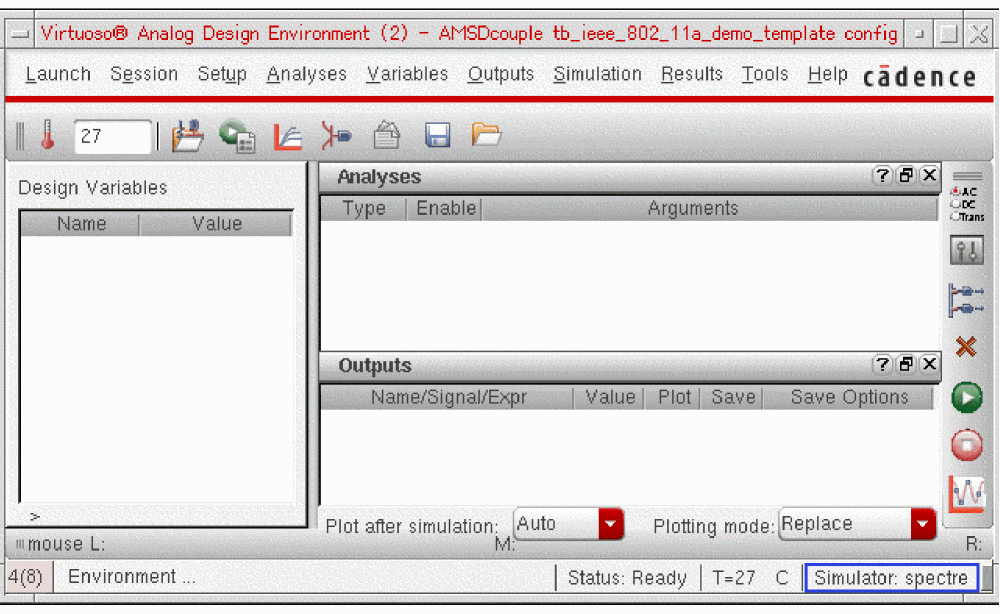Open the Tools menu
The height and width of the screenshot is (614, 1000).
pyautogui.click(x=765, y=74)
